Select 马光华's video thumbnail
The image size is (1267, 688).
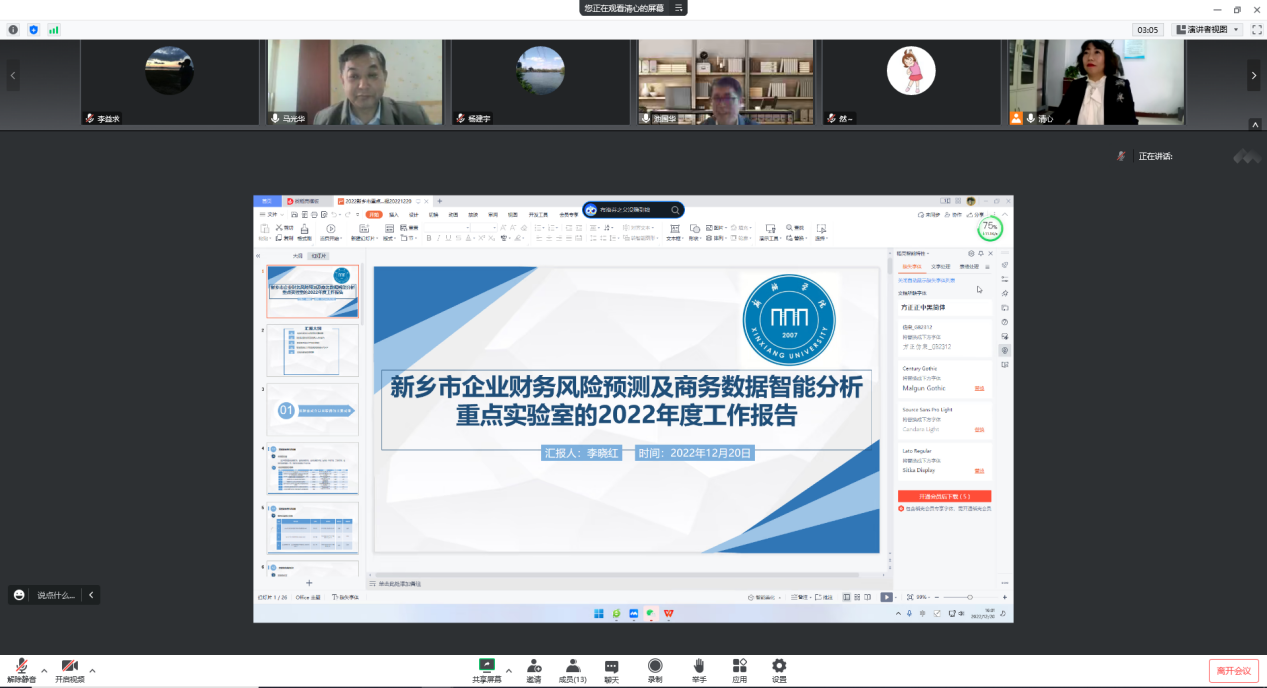[356, 82]
